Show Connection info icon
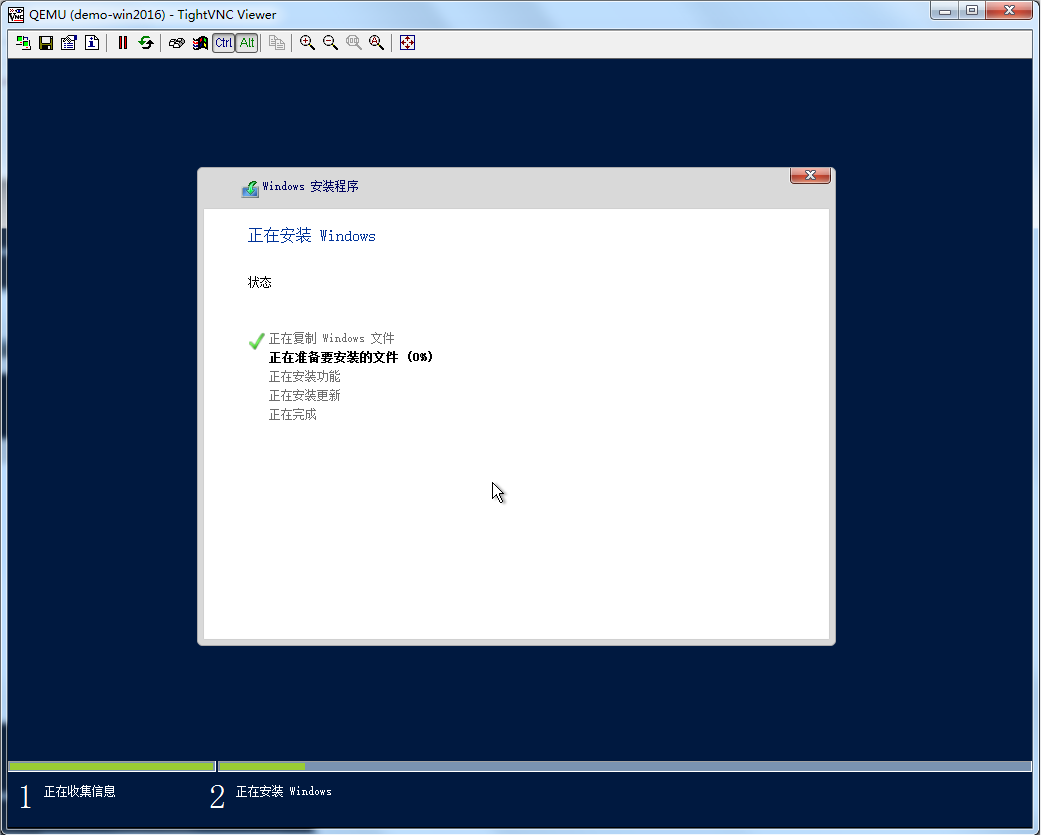This screenshot has height=835, width=1041. tap(92, 43)
